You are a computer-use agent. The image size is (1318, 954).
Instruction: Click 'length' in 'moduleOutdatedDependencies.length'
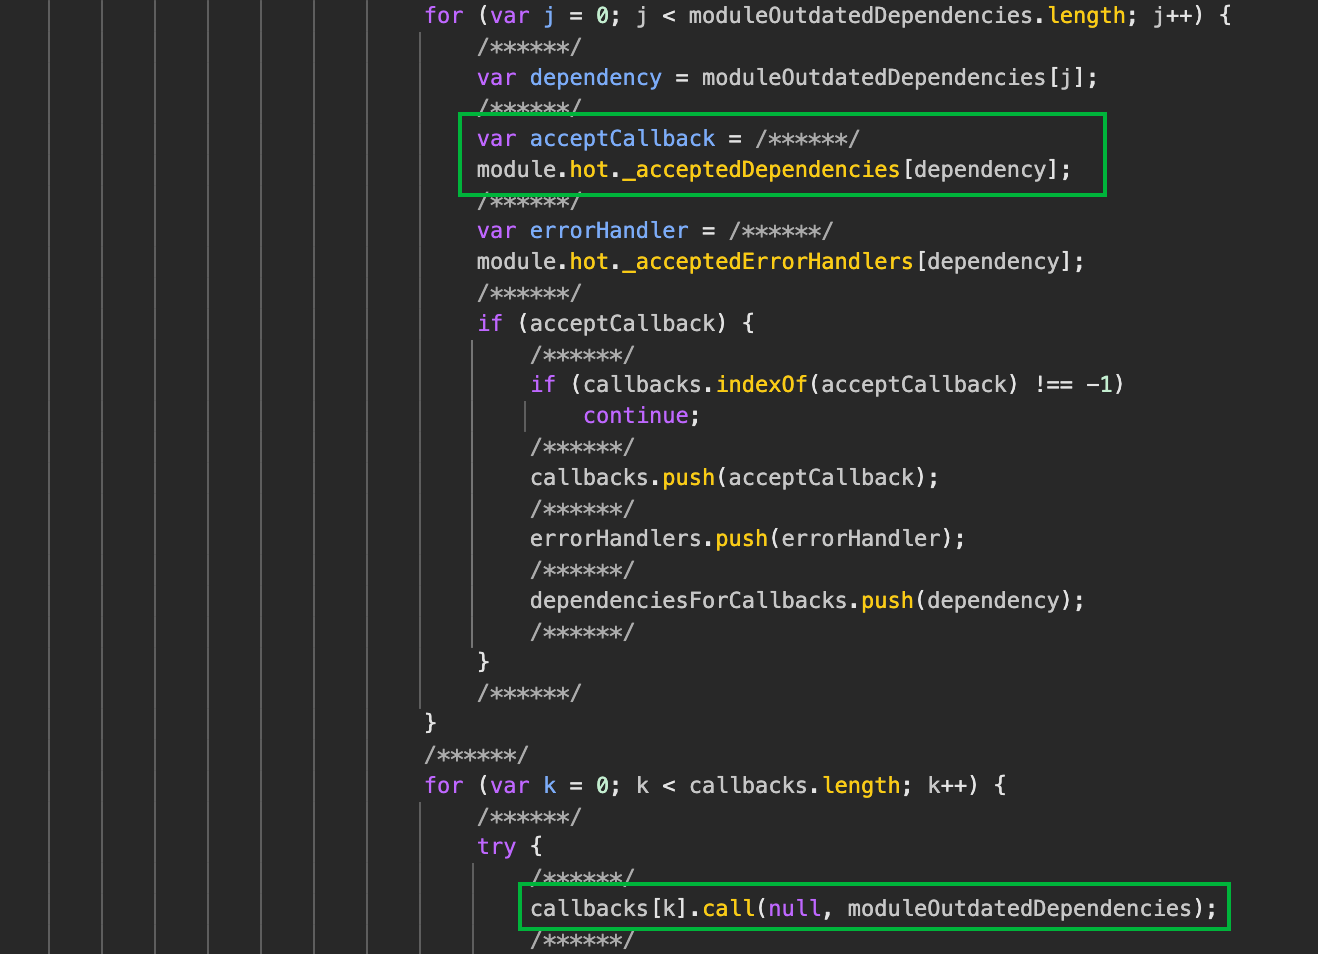1087,16
